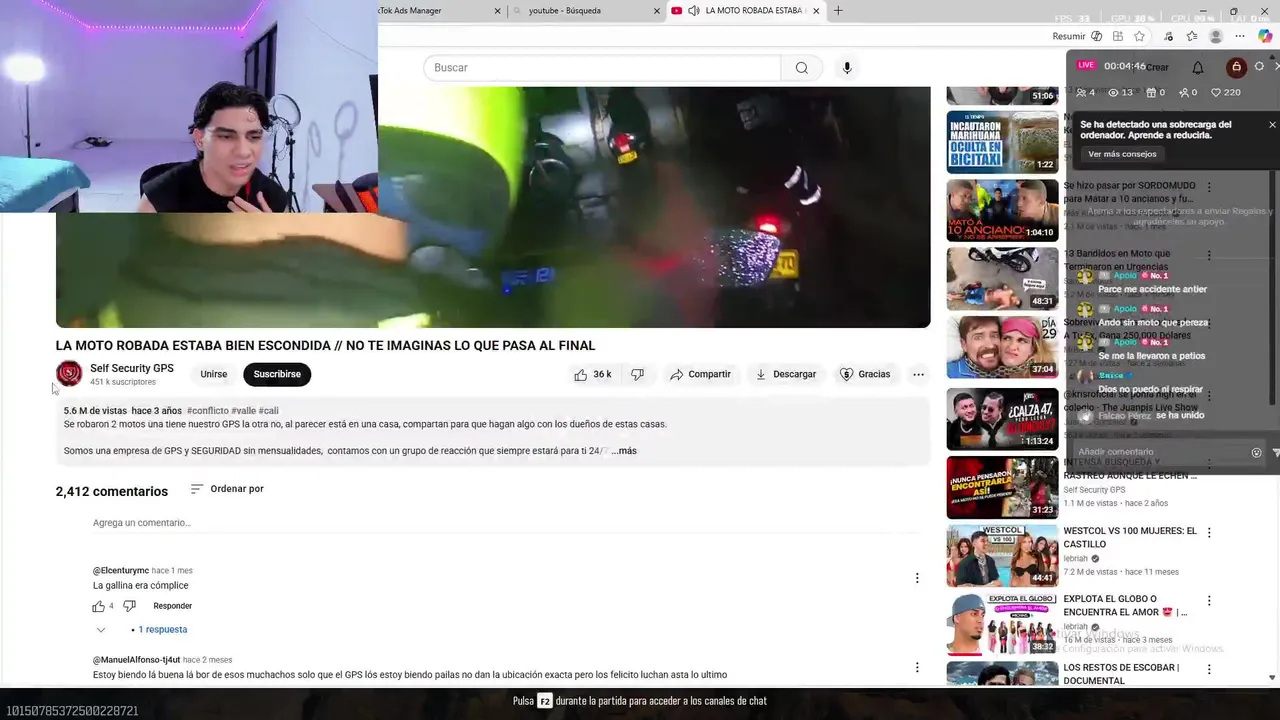Close the youtube - Búsqueda tab
This screenshot has height=720, width=1280.
tap(657, 11)
